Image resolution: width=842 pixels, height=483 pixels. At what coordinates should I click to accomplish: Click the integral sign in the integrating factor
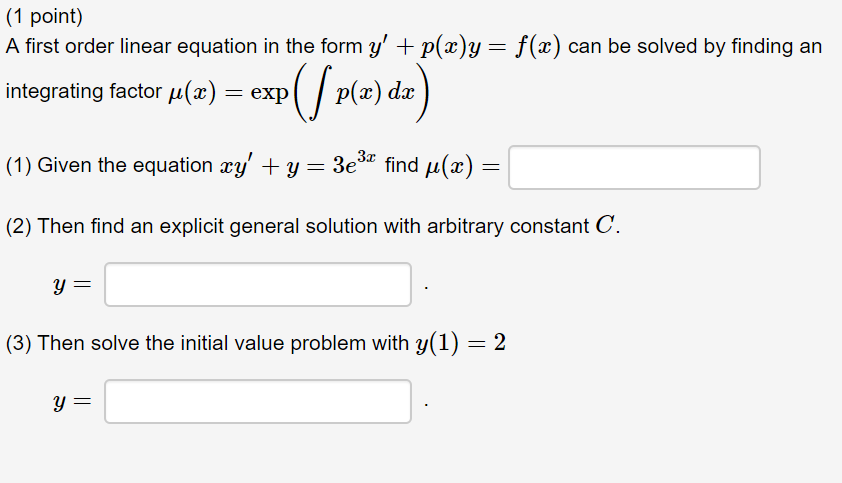(x=320, y=93)
